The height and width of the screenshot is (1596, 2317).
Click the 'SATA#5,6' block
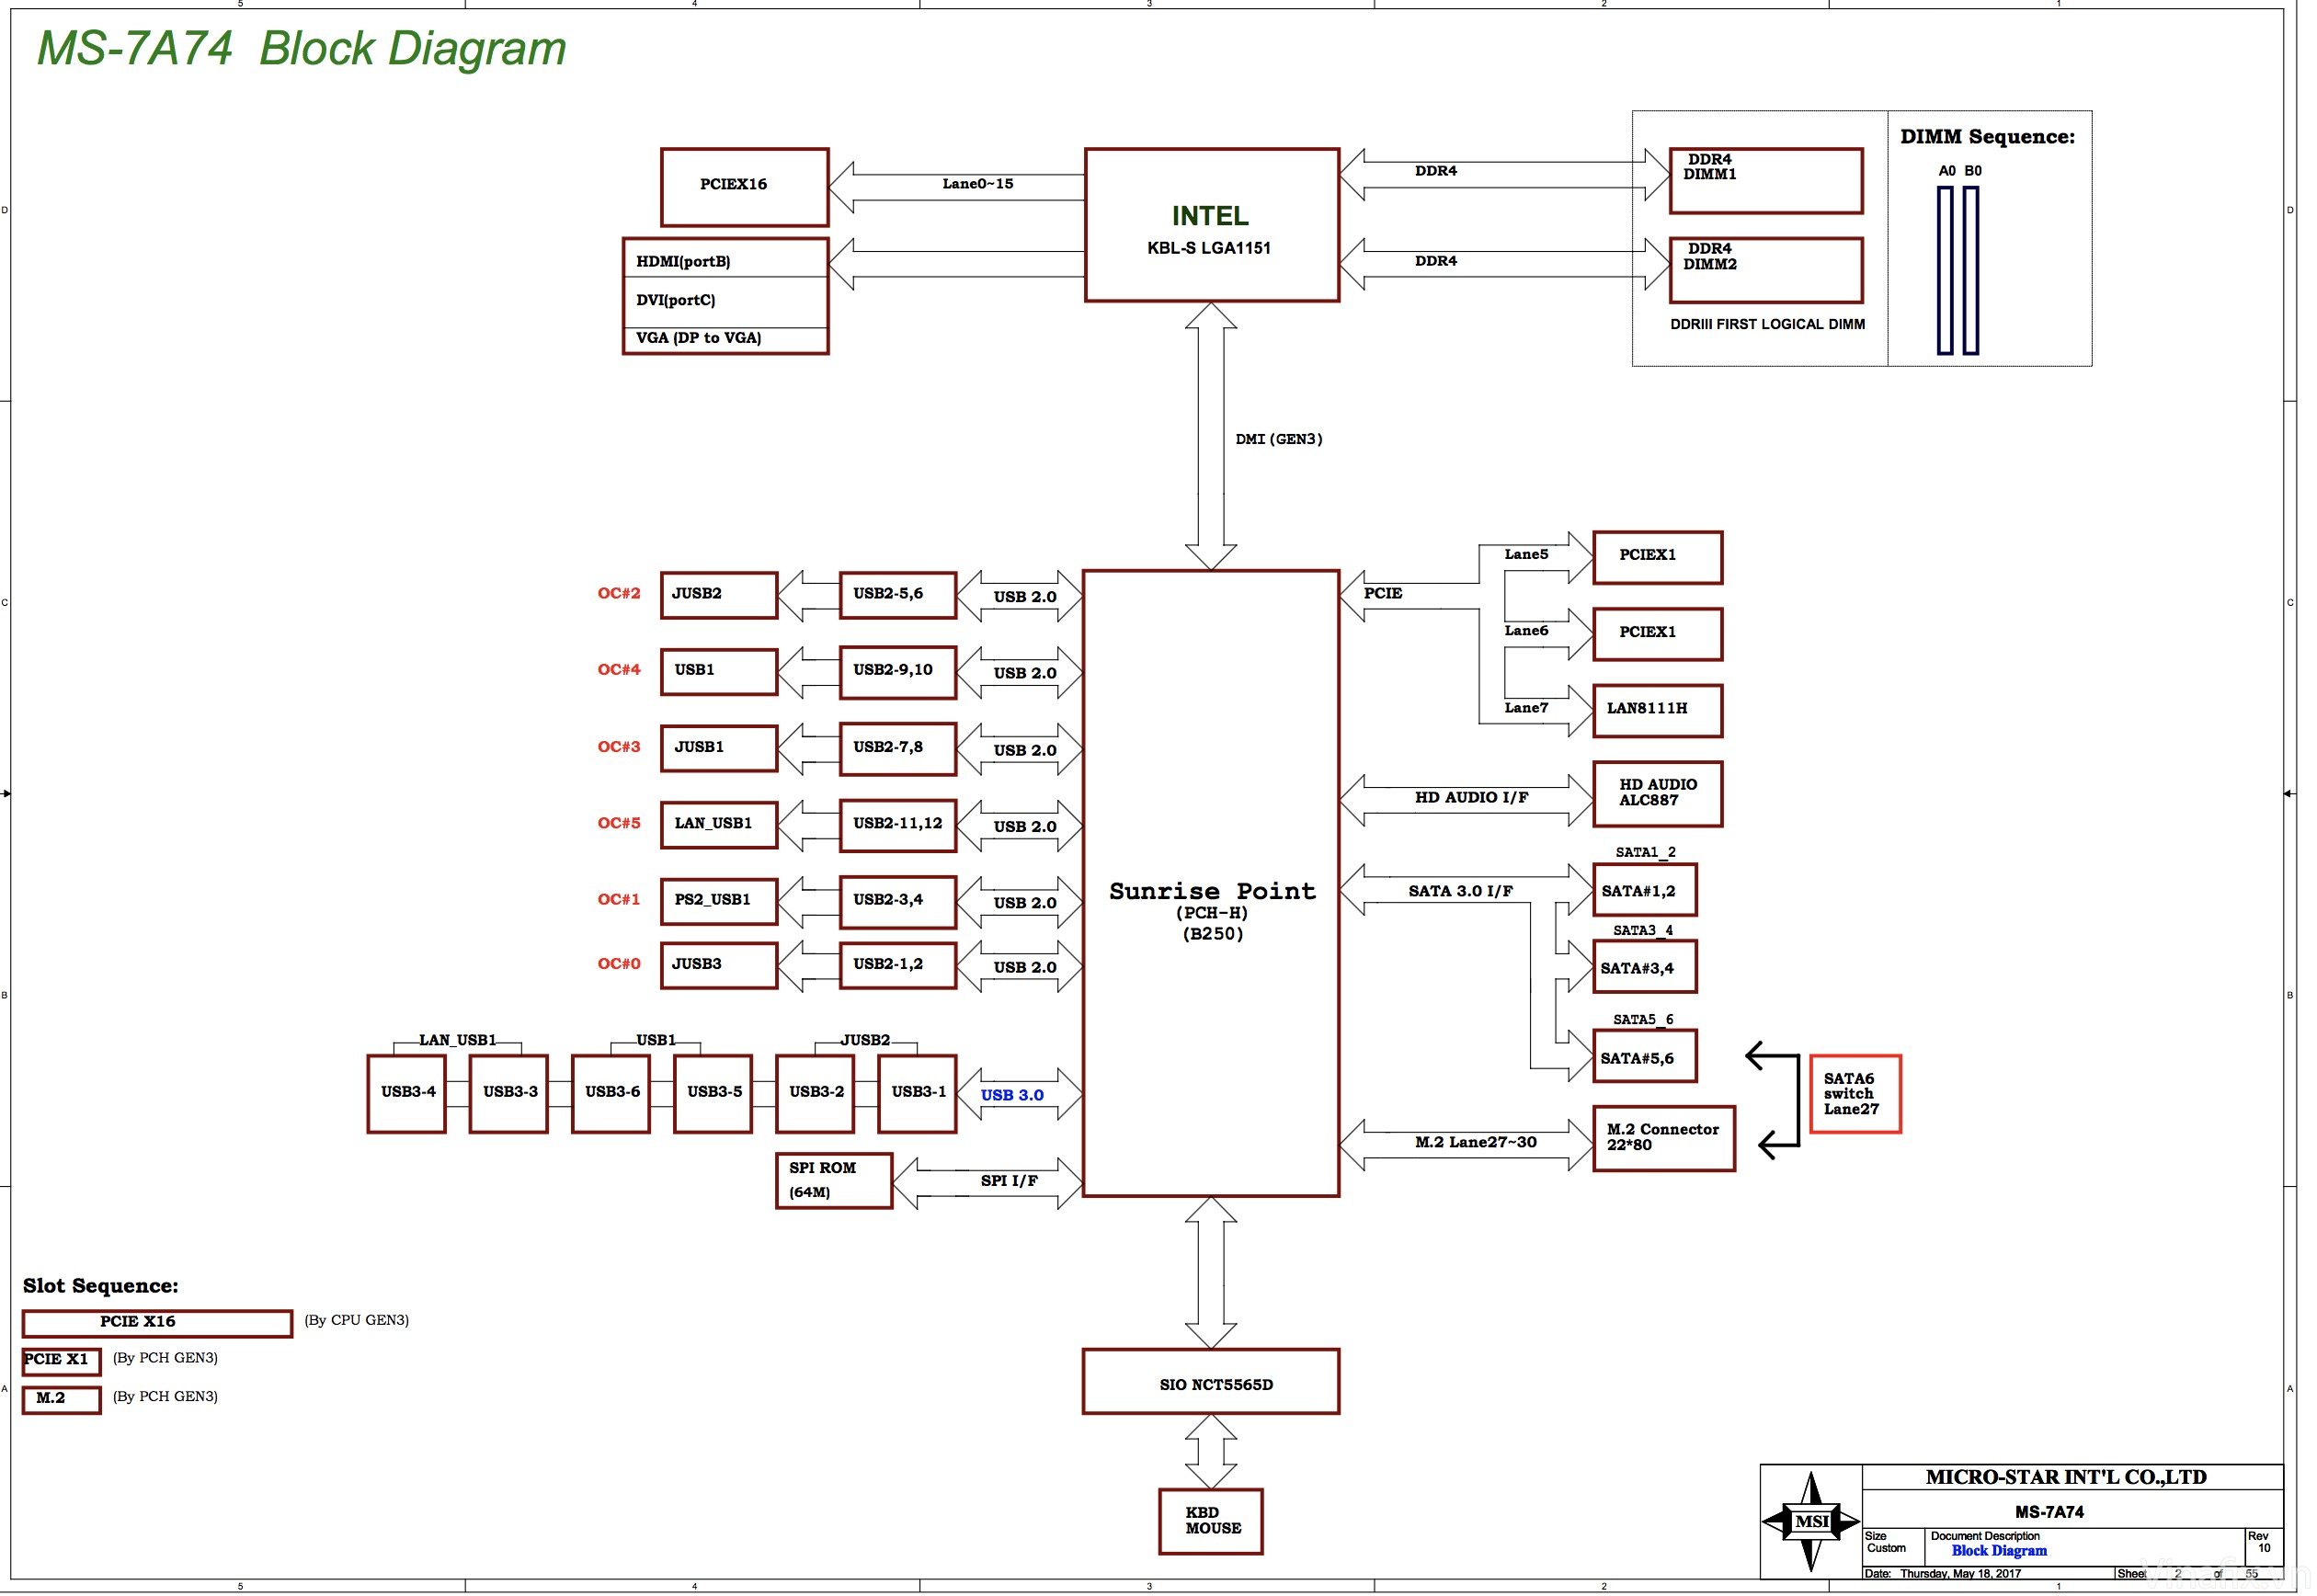1644,1057
